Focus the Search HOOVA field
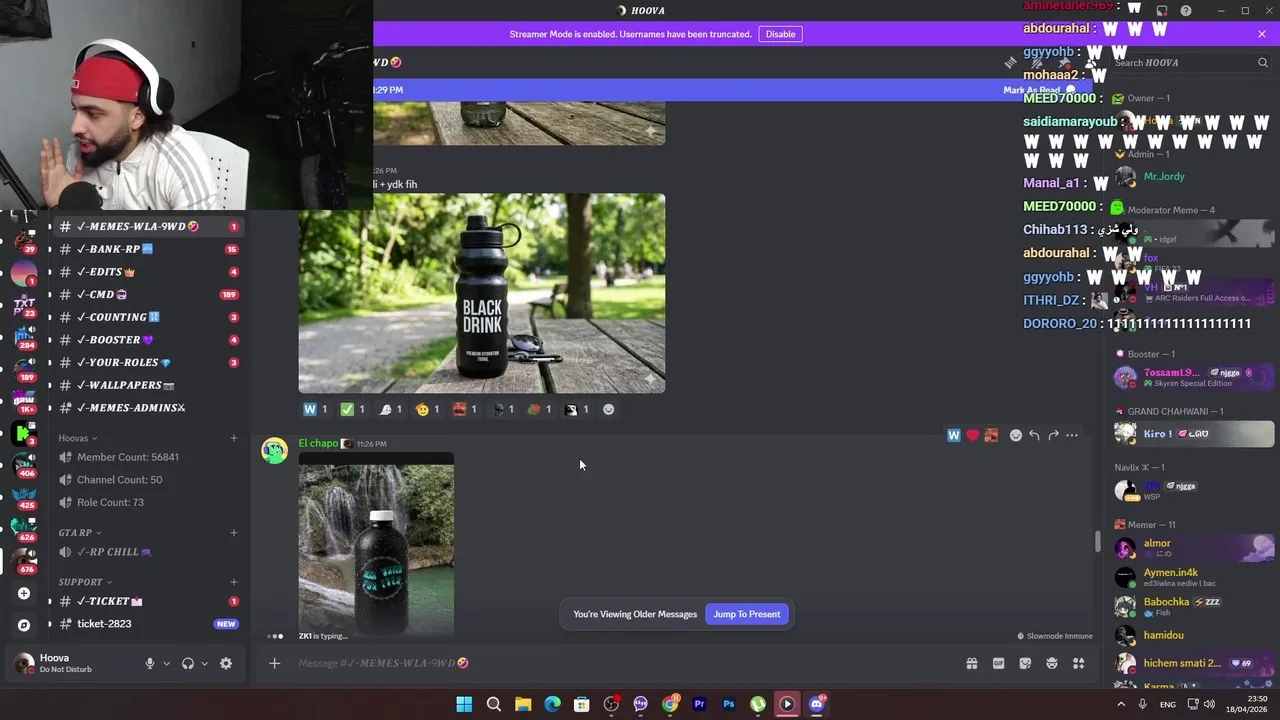 point(1190,62)
